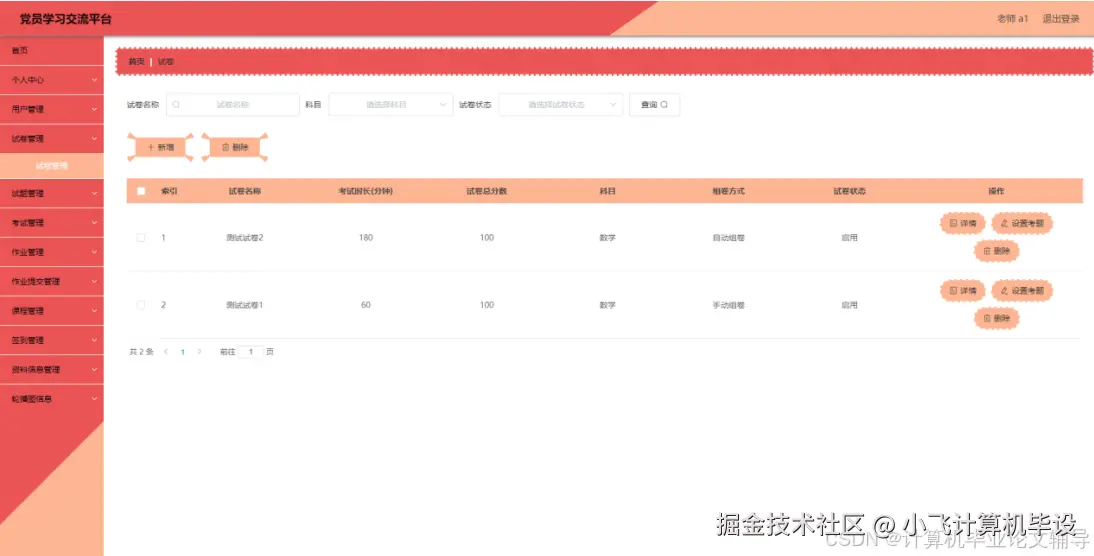Click 设置考题 for 测试试卷1

coord(1022,290)
